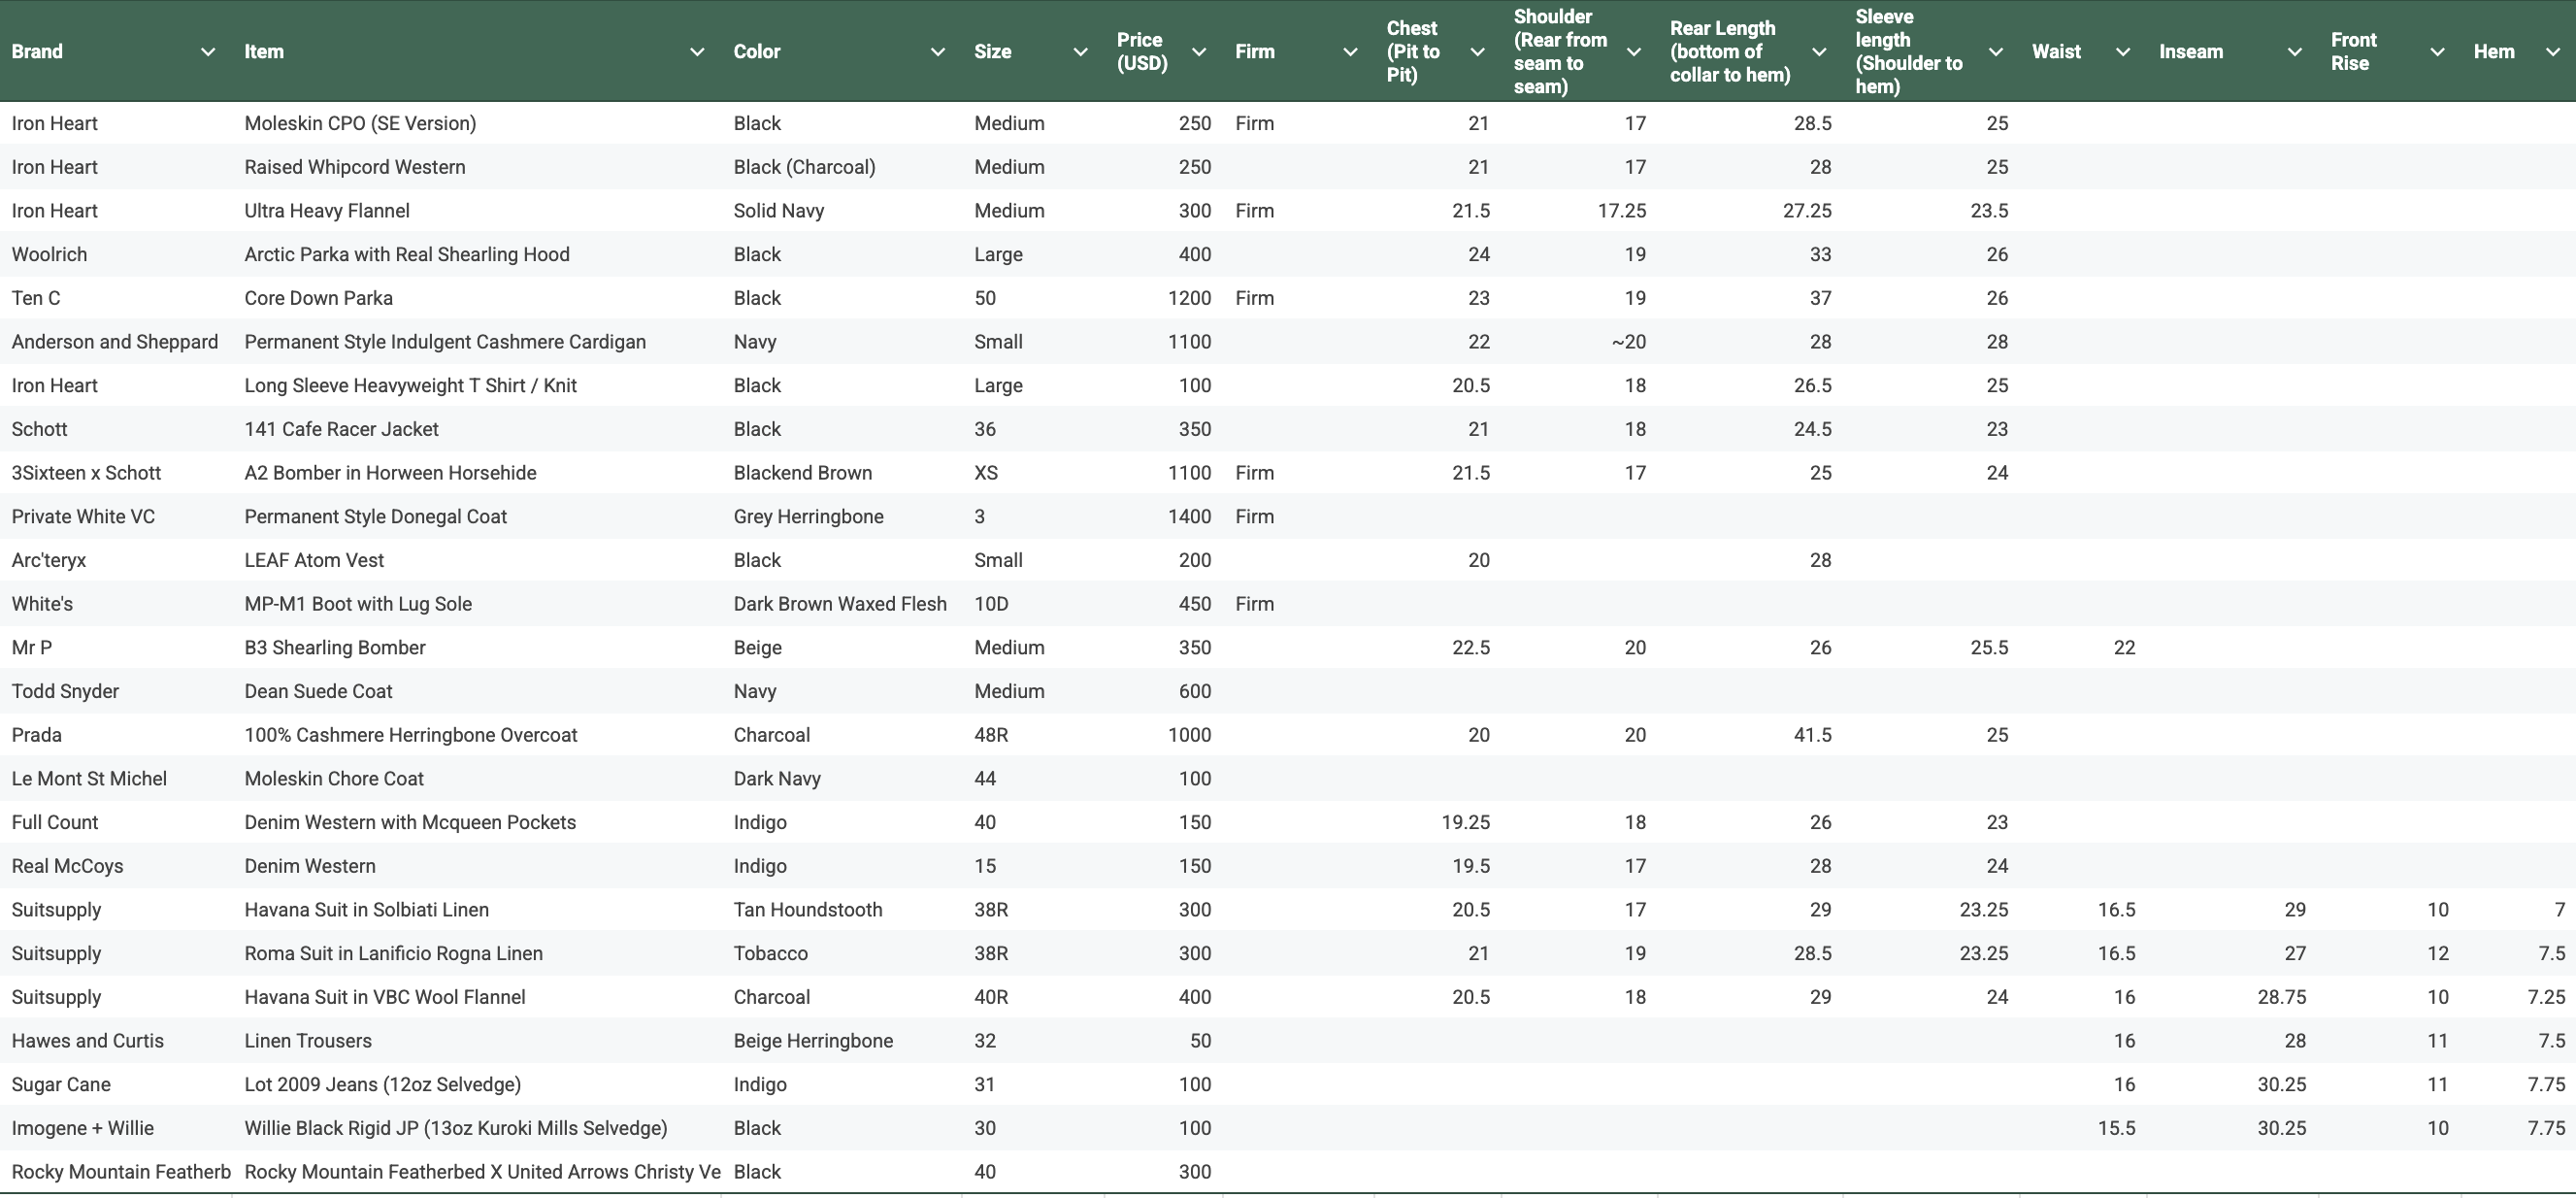Screen dimensions: 2576x1198
Task: Open the Front Rise filter chevron
Action: pyautogui.click(x=2437, y=52)
